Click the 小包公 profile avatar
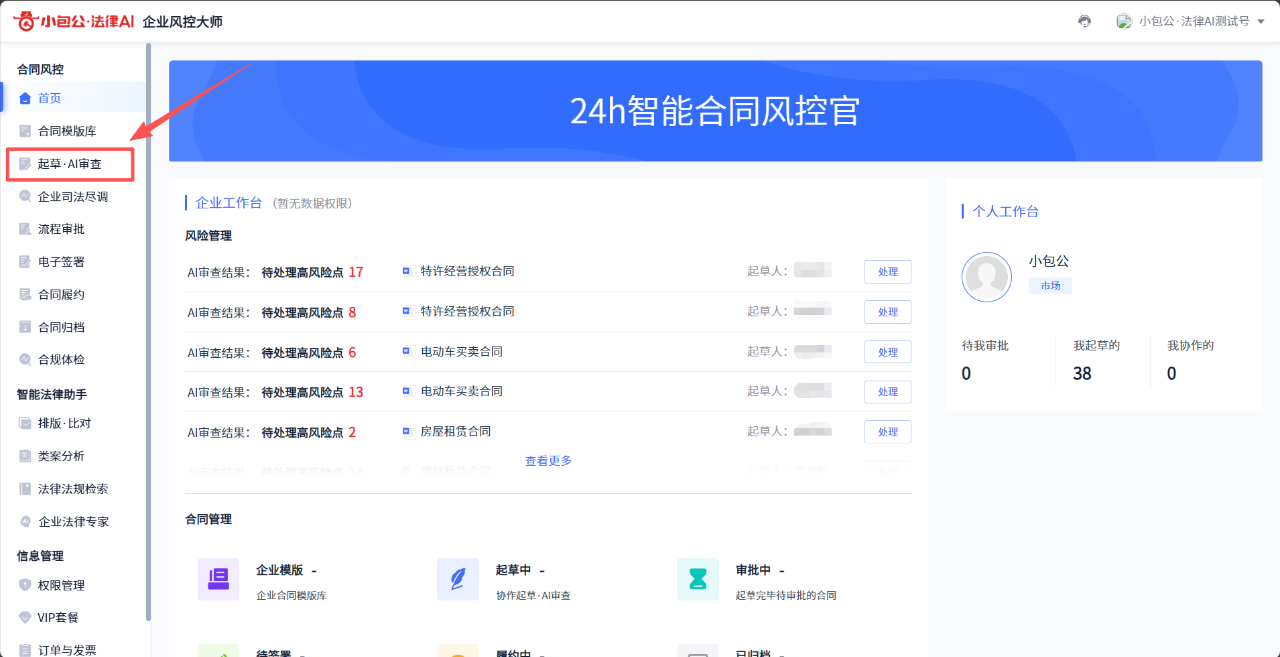 (986, 277)
